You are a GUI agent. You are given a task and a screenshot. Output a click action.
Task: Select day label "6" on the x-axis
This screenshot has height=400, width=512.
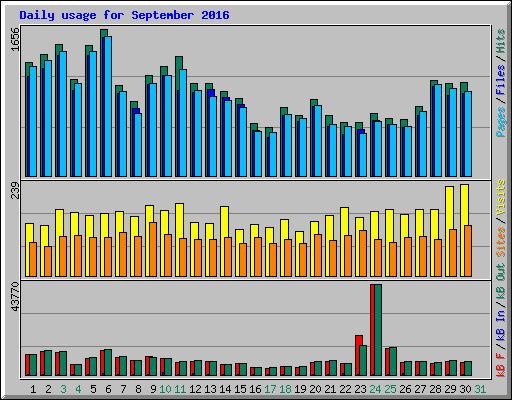click(x=108, y=389)
